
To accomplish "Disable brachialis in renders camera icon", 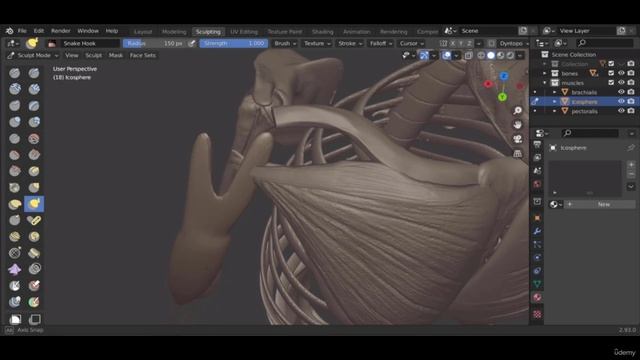I will (631, 92).
